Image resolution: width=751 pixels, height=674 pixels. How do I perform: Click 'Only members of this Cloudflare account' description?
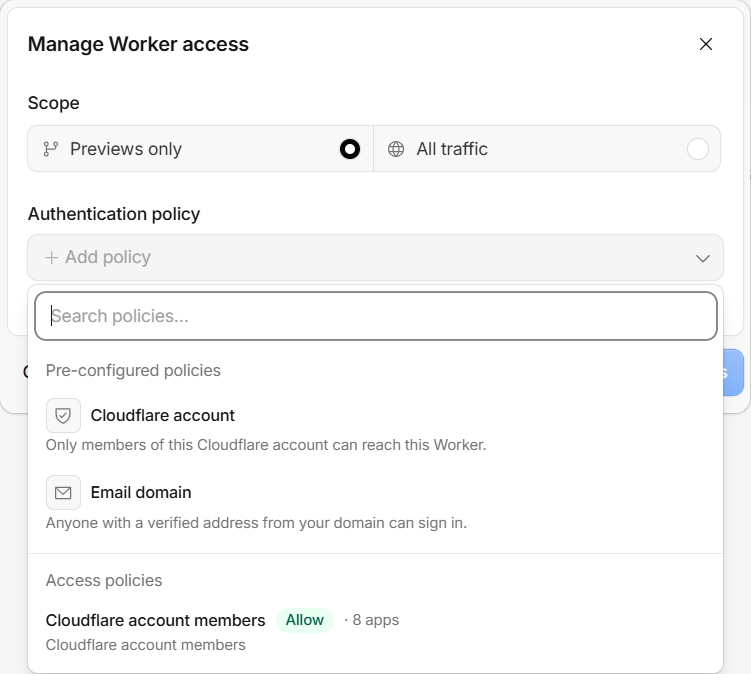[x=266, y=445]
